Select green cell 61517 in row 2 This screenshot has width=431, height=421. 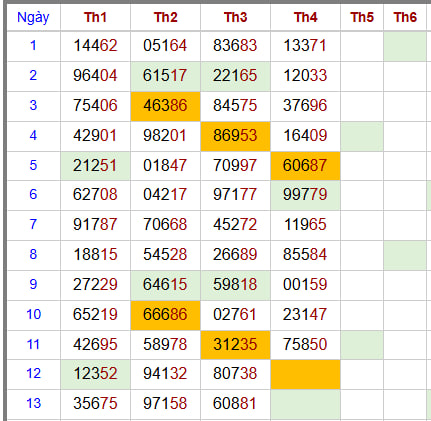165,76
